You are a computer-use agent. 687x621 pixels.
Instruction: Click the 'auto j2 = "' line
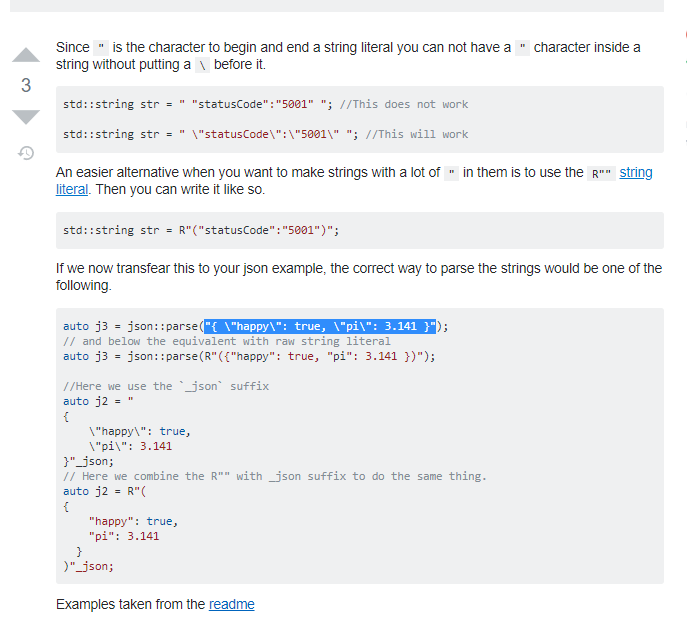point(98,401)
